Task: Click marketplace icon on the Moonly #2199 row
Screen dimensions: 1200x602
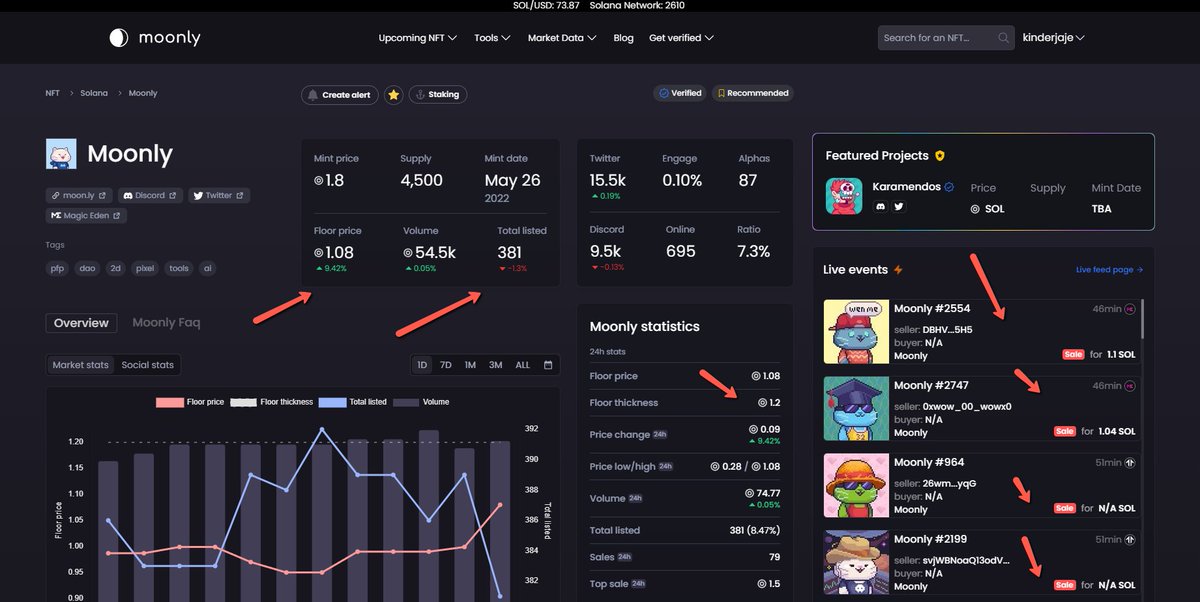Action: [1130, 540]
